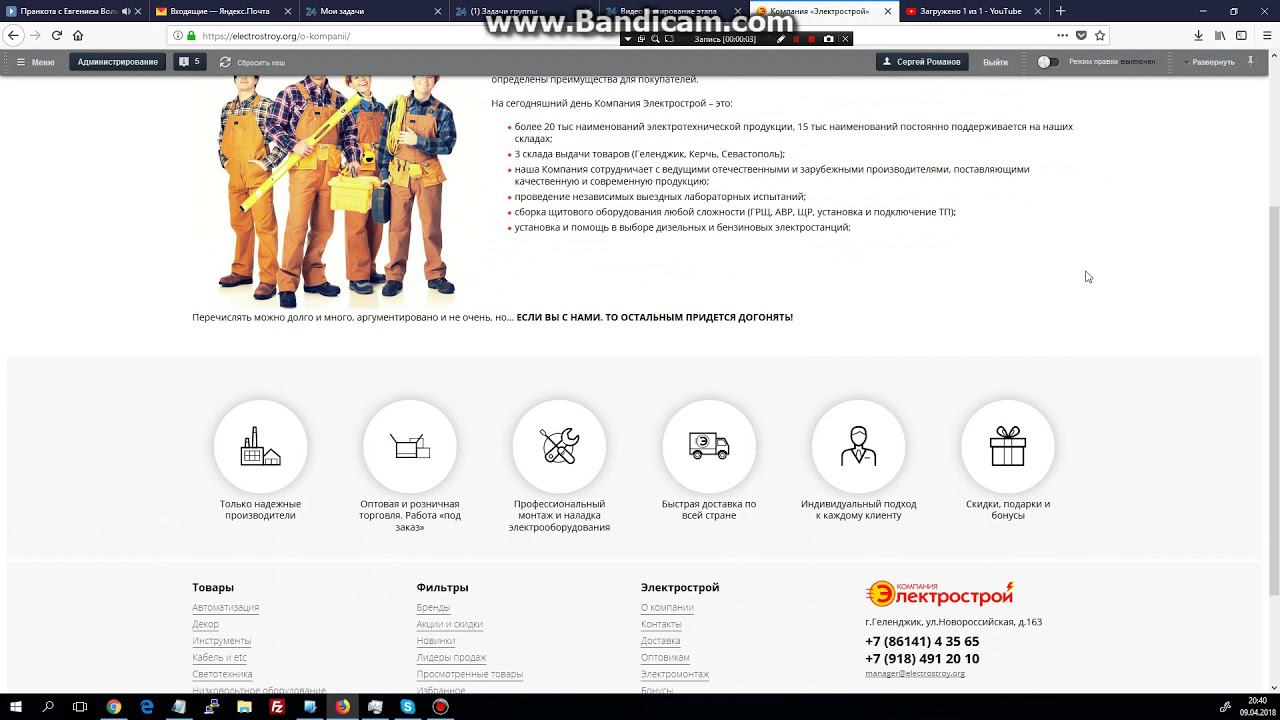
Task: Open the О компании footer link
Action: [667, 608]
